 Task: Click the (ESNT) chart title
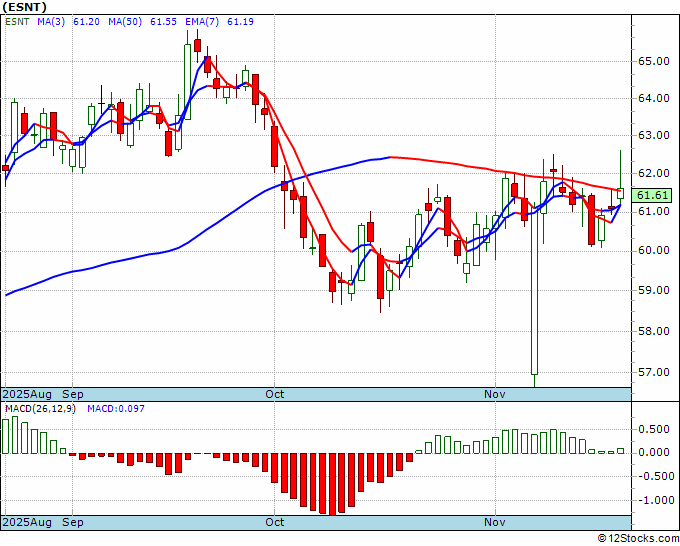[24, 7]
